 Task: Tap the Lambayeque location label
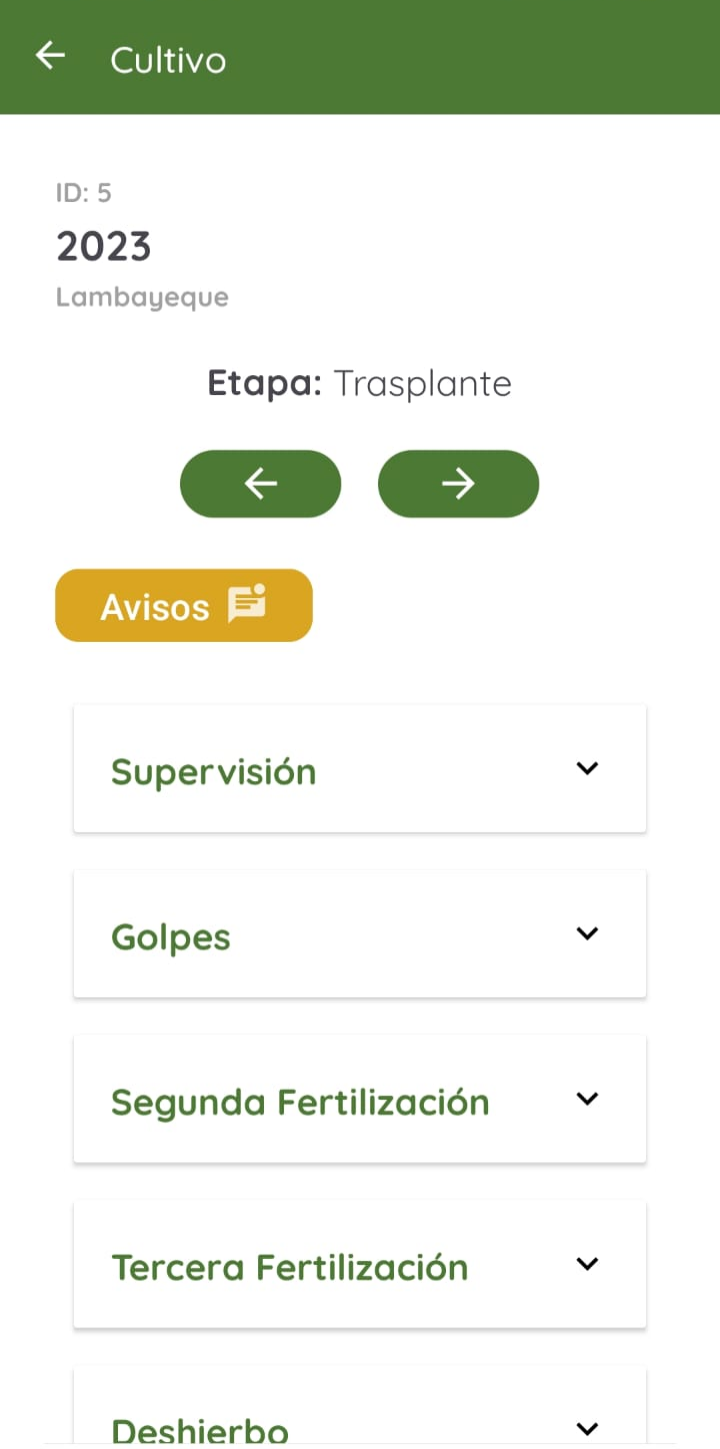point(142,297)
